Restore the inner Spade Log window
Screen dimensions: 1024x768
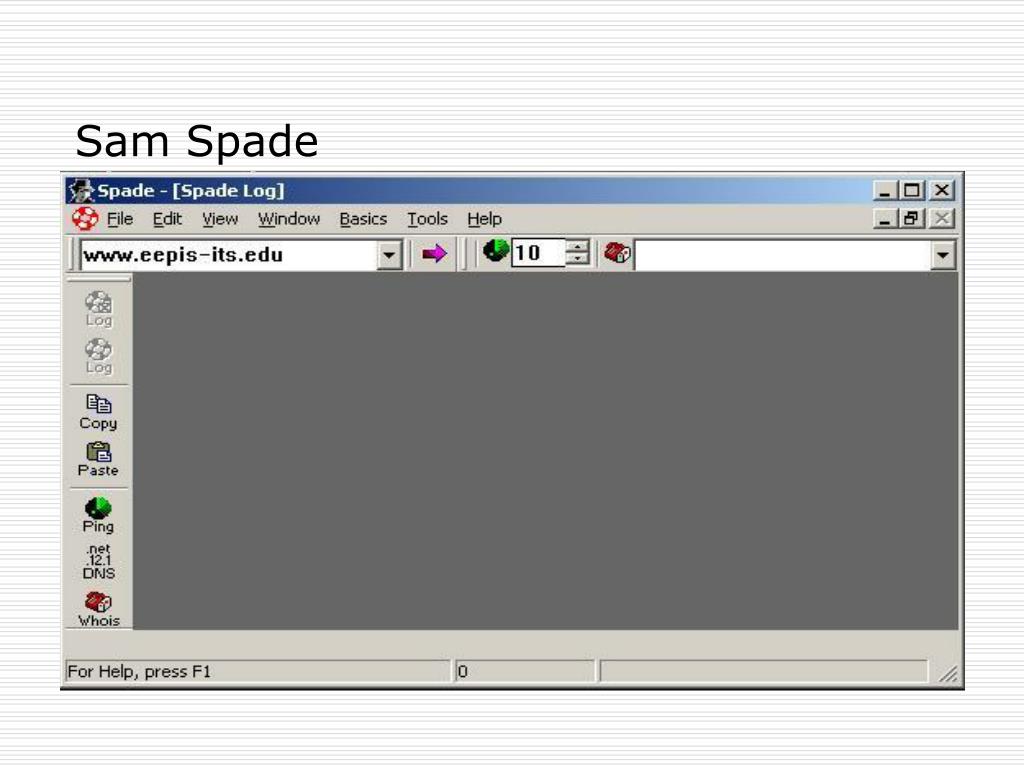point(912,219)
